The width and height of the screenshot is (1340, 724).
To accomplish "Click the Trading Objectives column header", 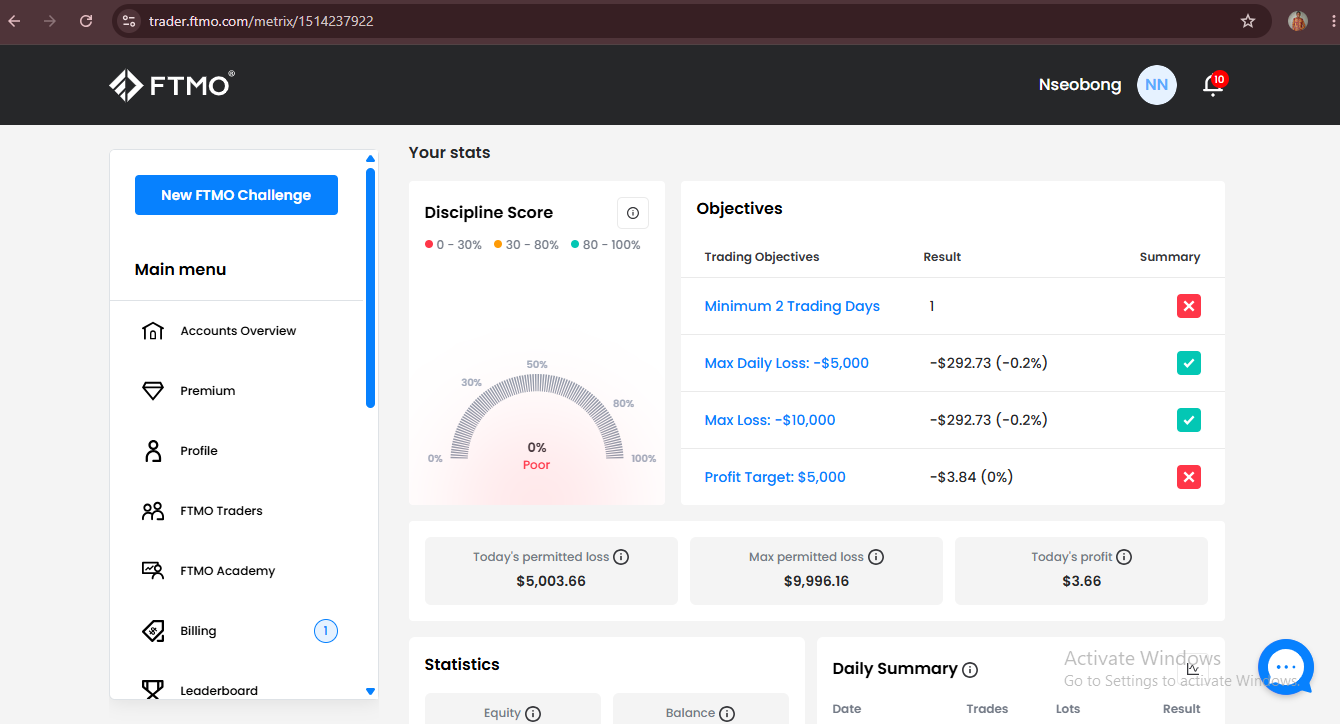I will (x=762, y=257).
